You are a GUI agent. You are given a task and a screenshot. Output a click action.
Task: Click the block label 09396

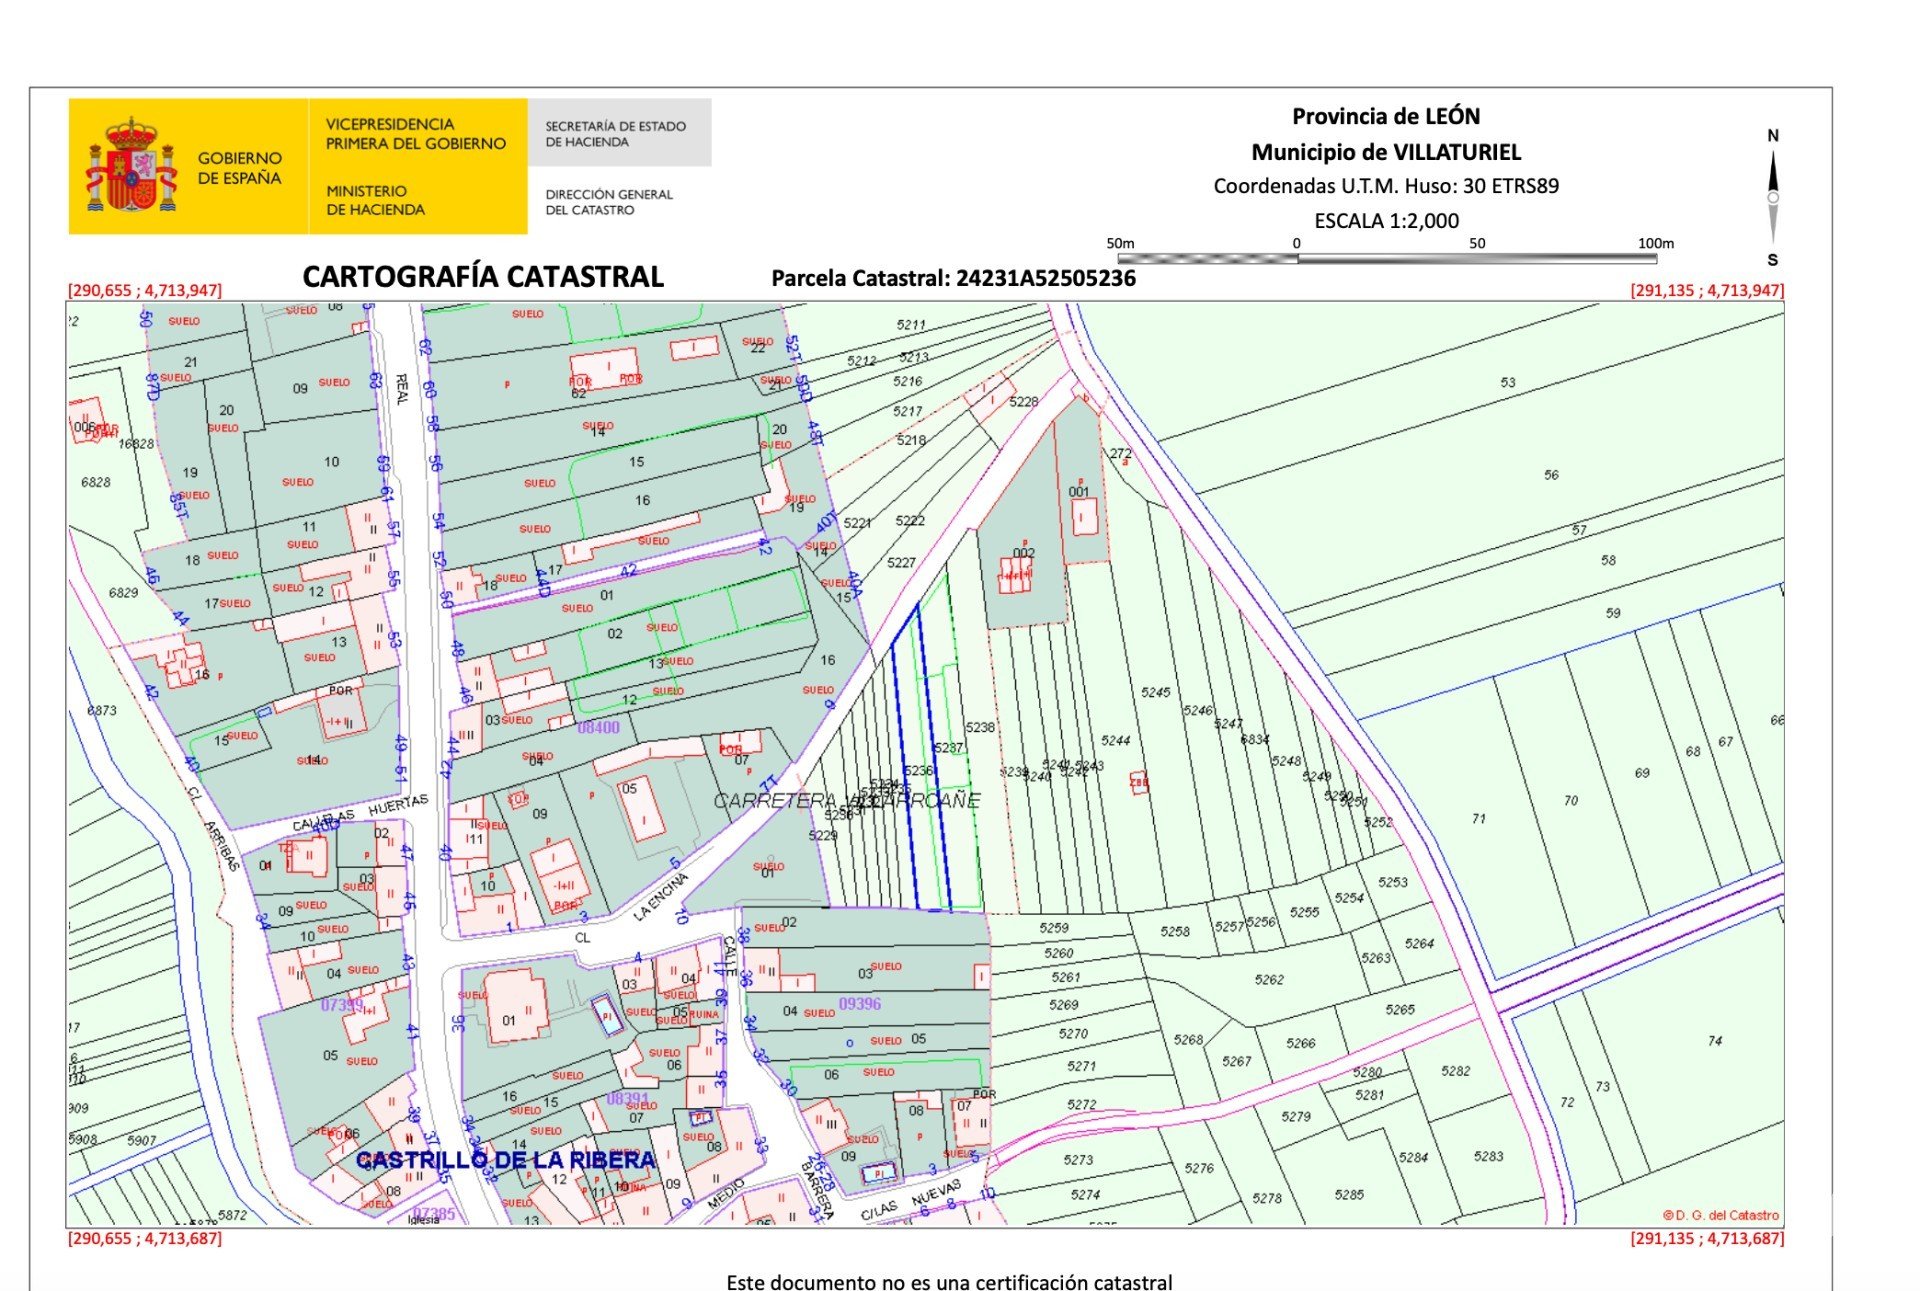859,1003
